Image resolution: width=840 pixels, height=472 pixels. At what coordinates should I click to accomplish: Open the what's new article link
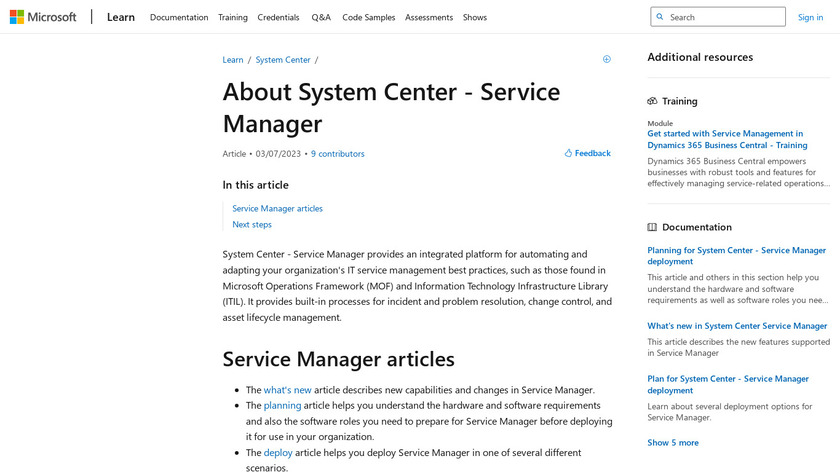[x=287, y=390]
